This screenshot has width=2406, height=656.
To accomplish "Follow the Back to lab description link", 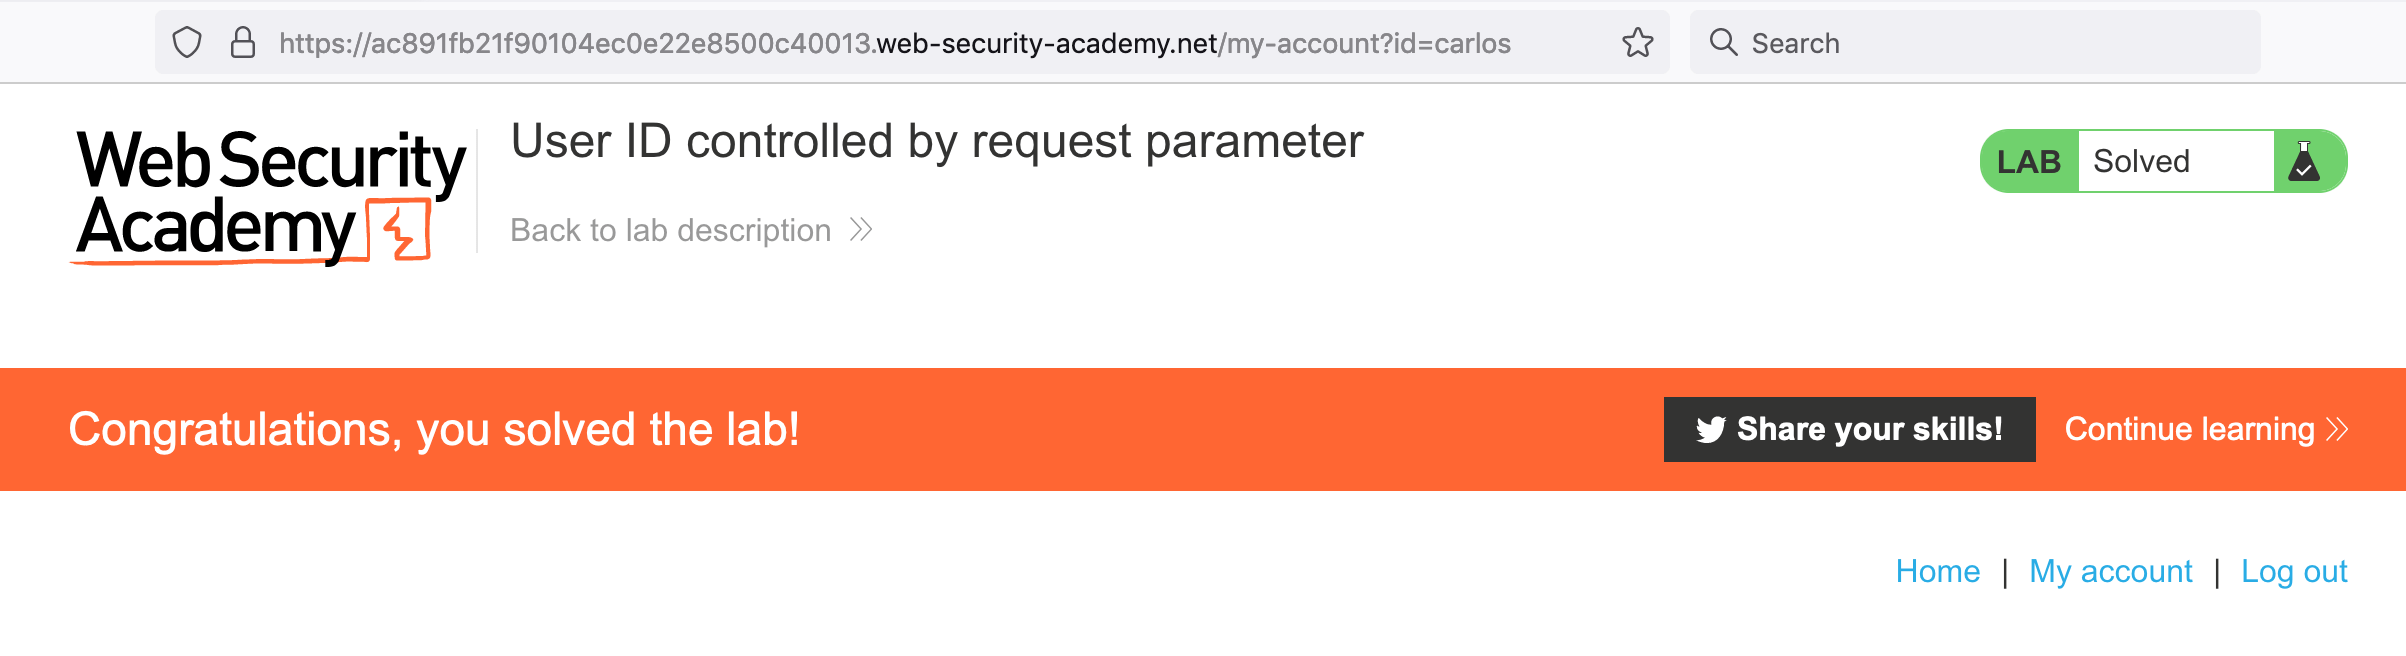I will [669, 230].
